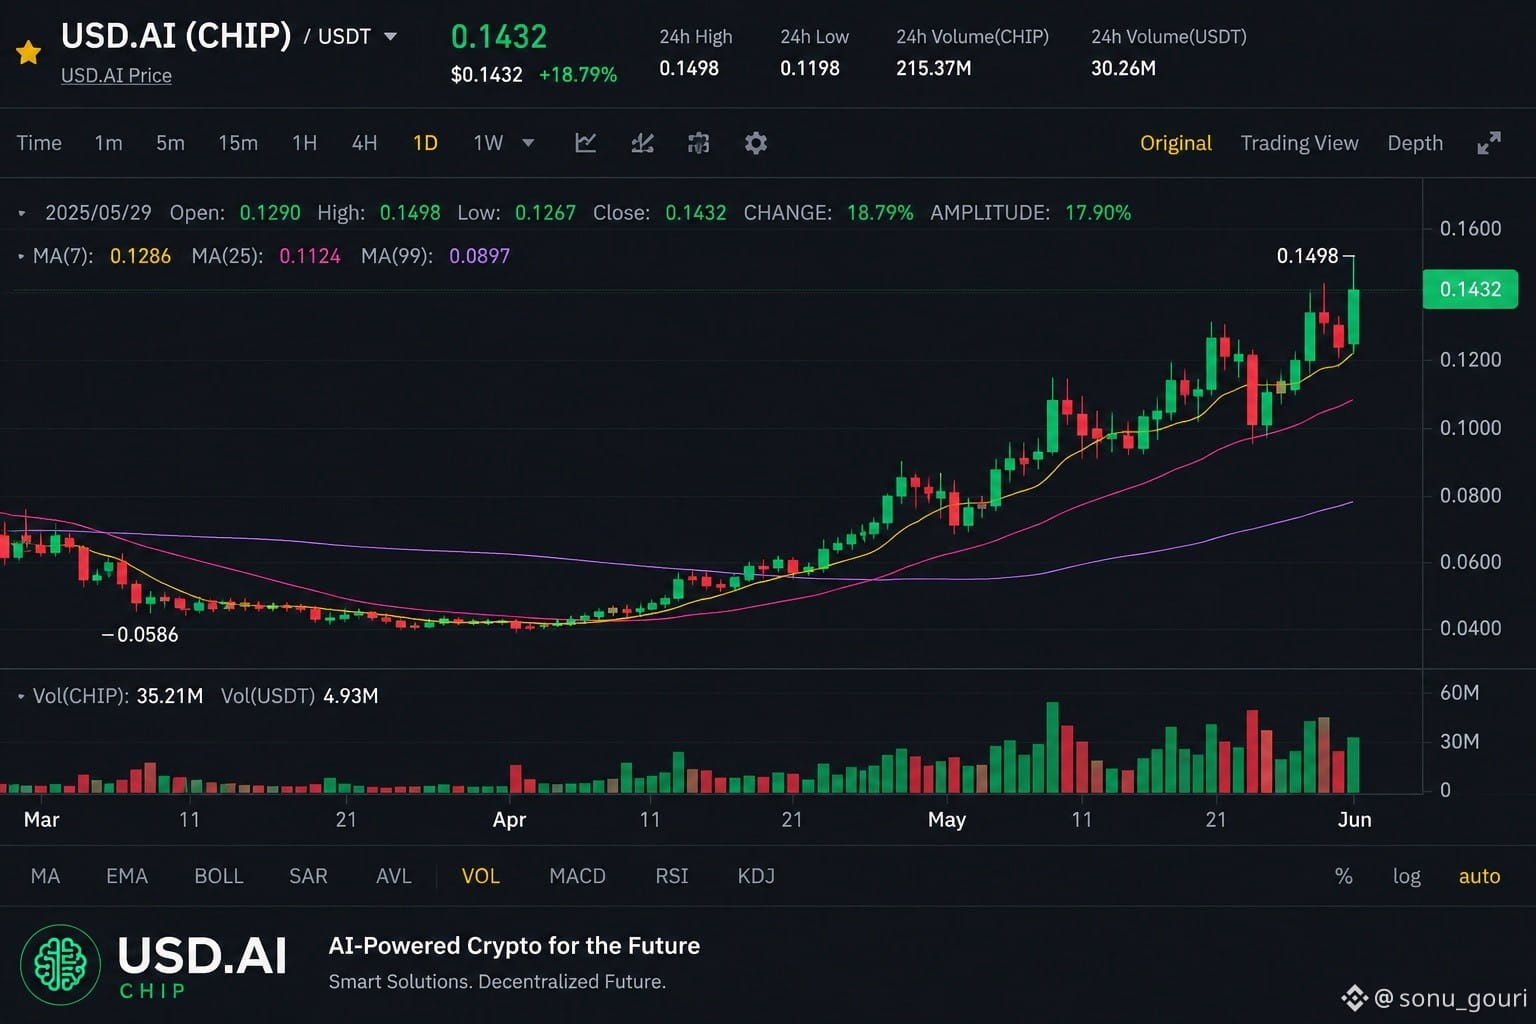Click the MA(99) value 0.0897
The image size is (1536, 1024).
click(x=480, y=256)
